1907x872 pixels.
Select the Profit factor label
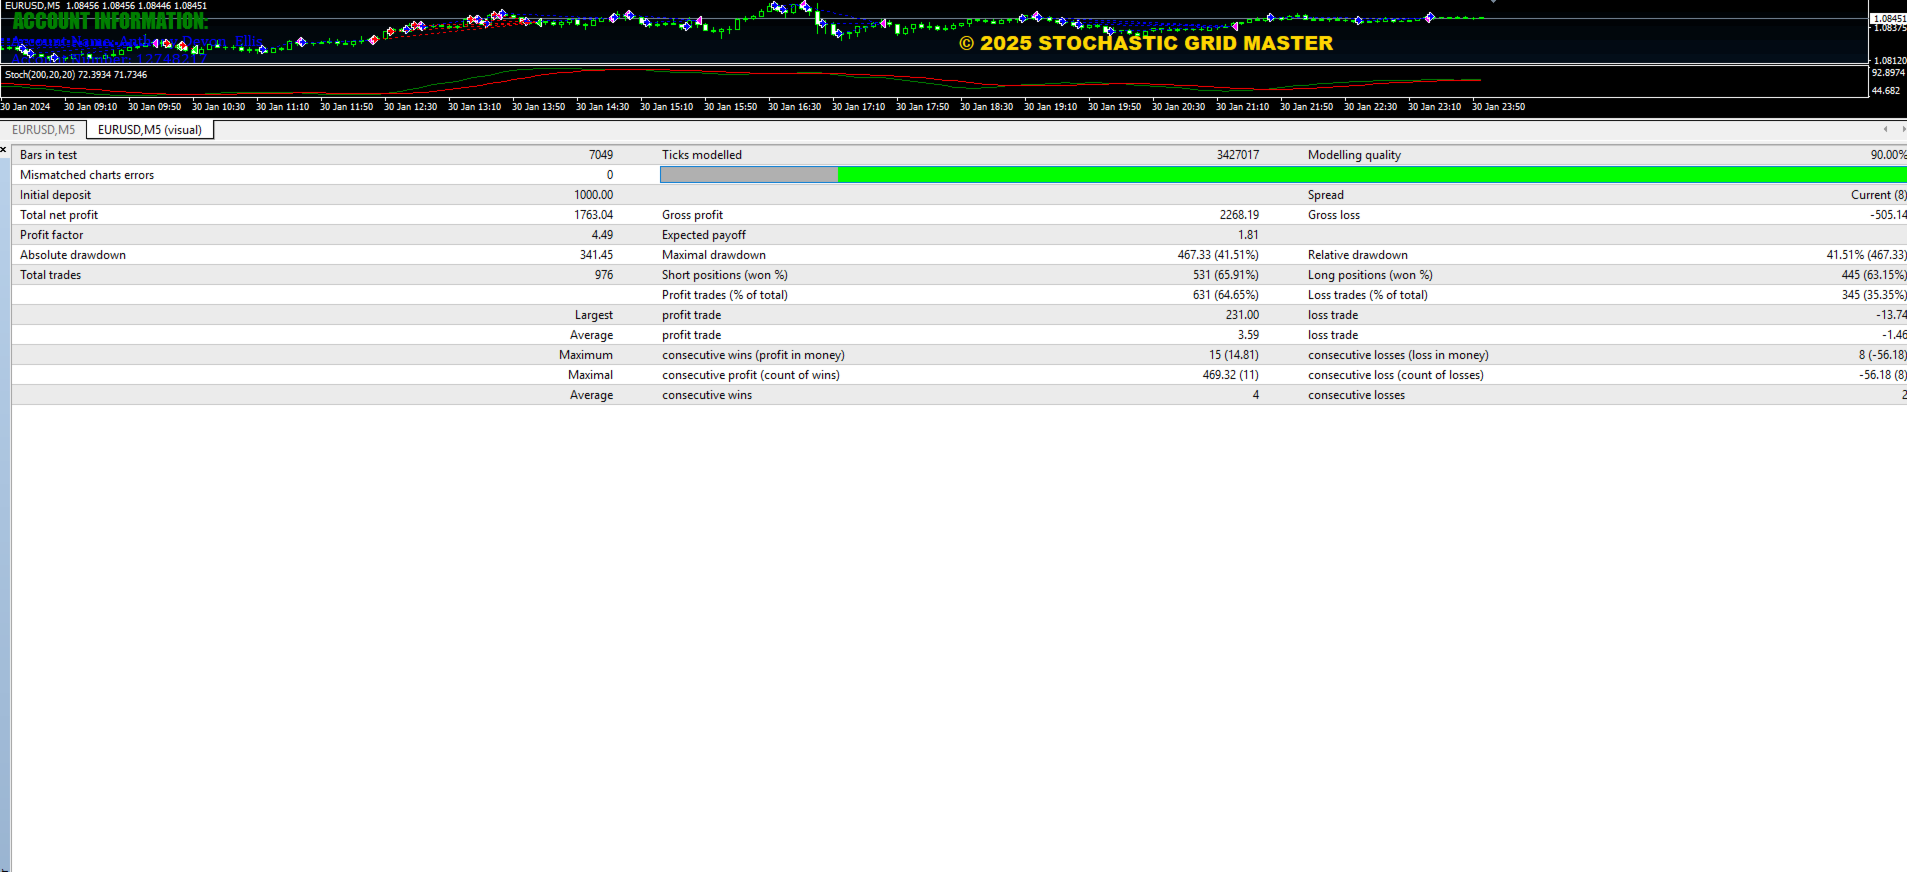[52, 235]
